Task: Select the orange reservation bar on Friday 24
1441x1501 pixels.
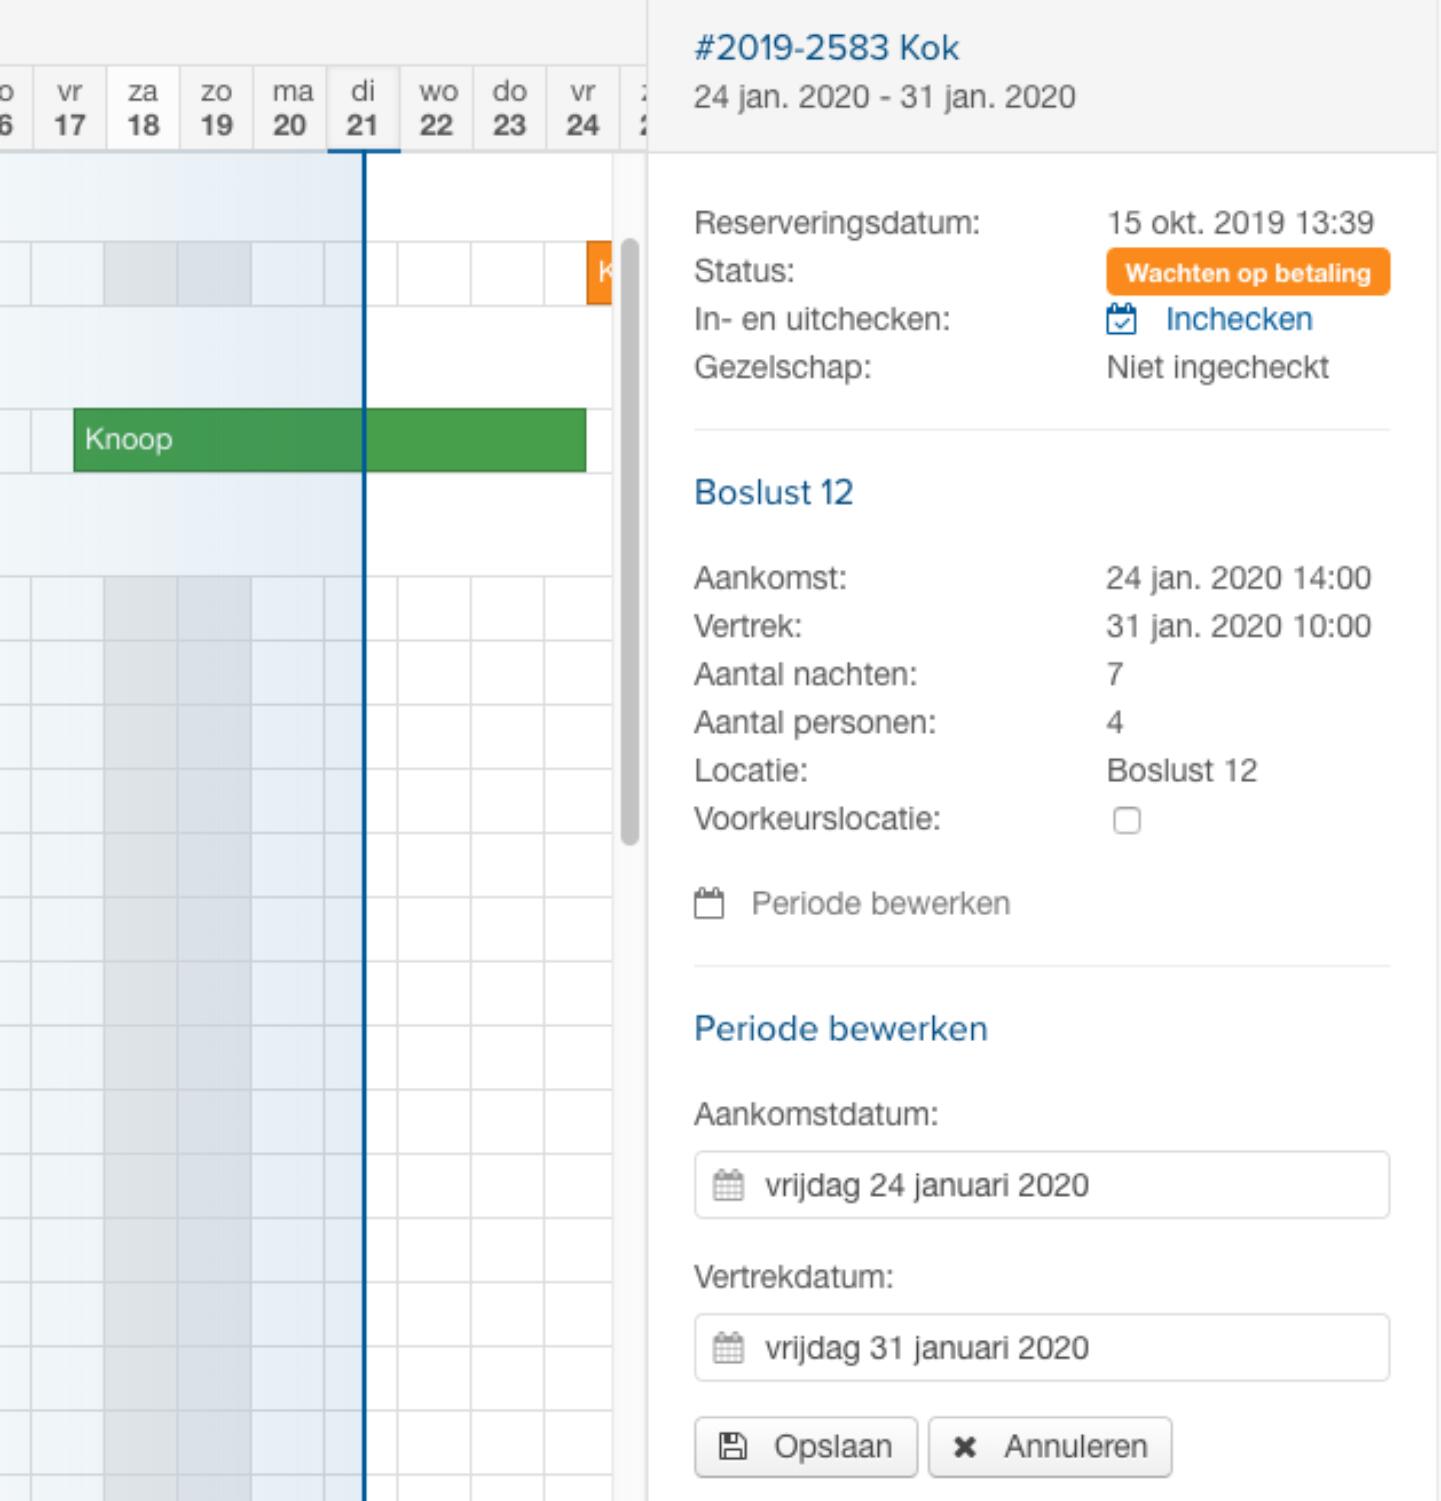Action: click(599, 272)
